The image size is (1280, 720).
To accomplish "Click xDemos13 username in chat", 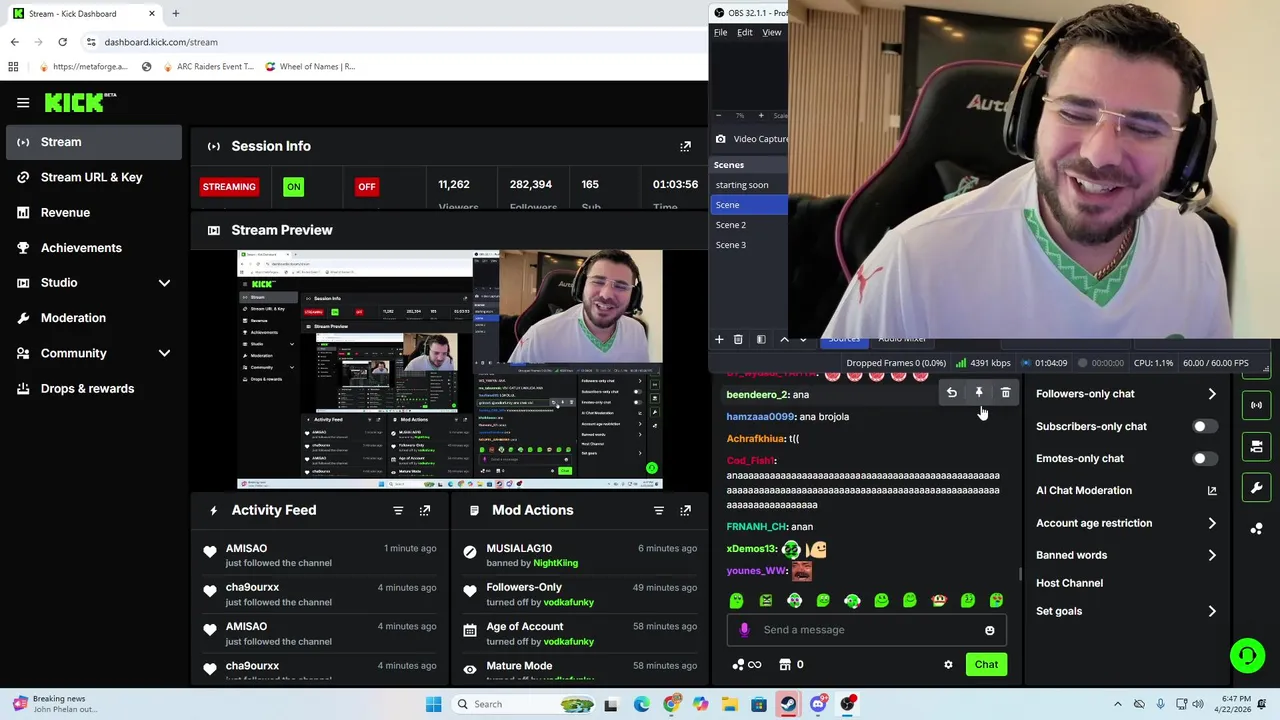I will [751, 548].
